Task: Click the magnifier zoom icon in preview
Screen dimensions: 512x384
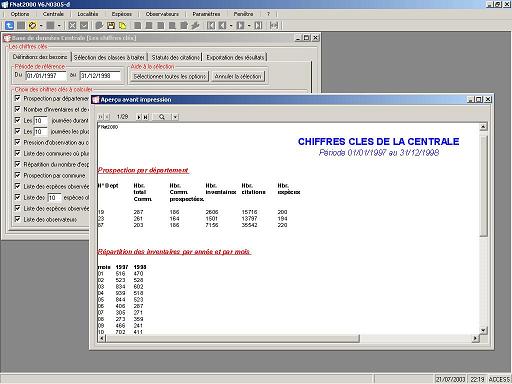Action: pyautogui.click(x=162, y=117)
